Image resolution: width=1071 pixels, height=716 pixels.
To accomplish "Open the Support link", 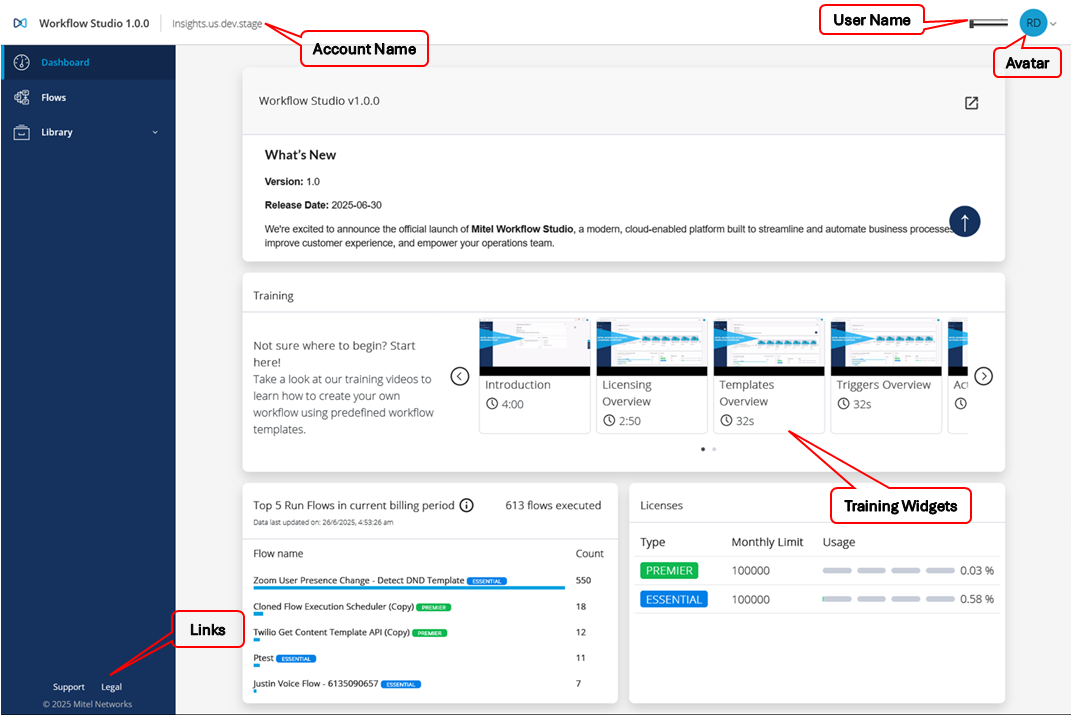I will (69, 687).
